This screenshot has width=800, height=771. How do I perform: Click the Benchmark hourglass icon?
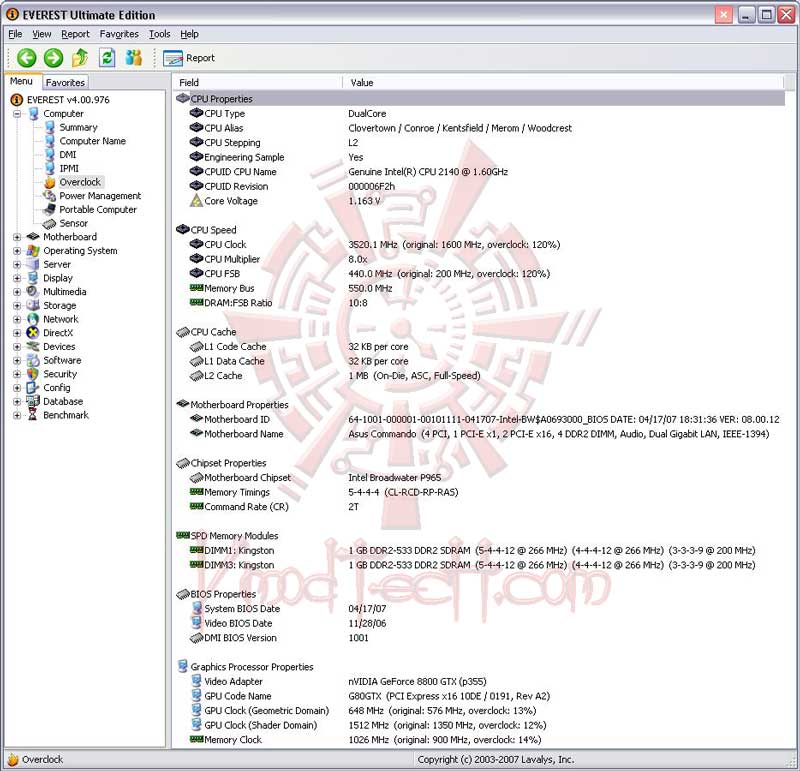pyautogui.click(x=33, y=415)
